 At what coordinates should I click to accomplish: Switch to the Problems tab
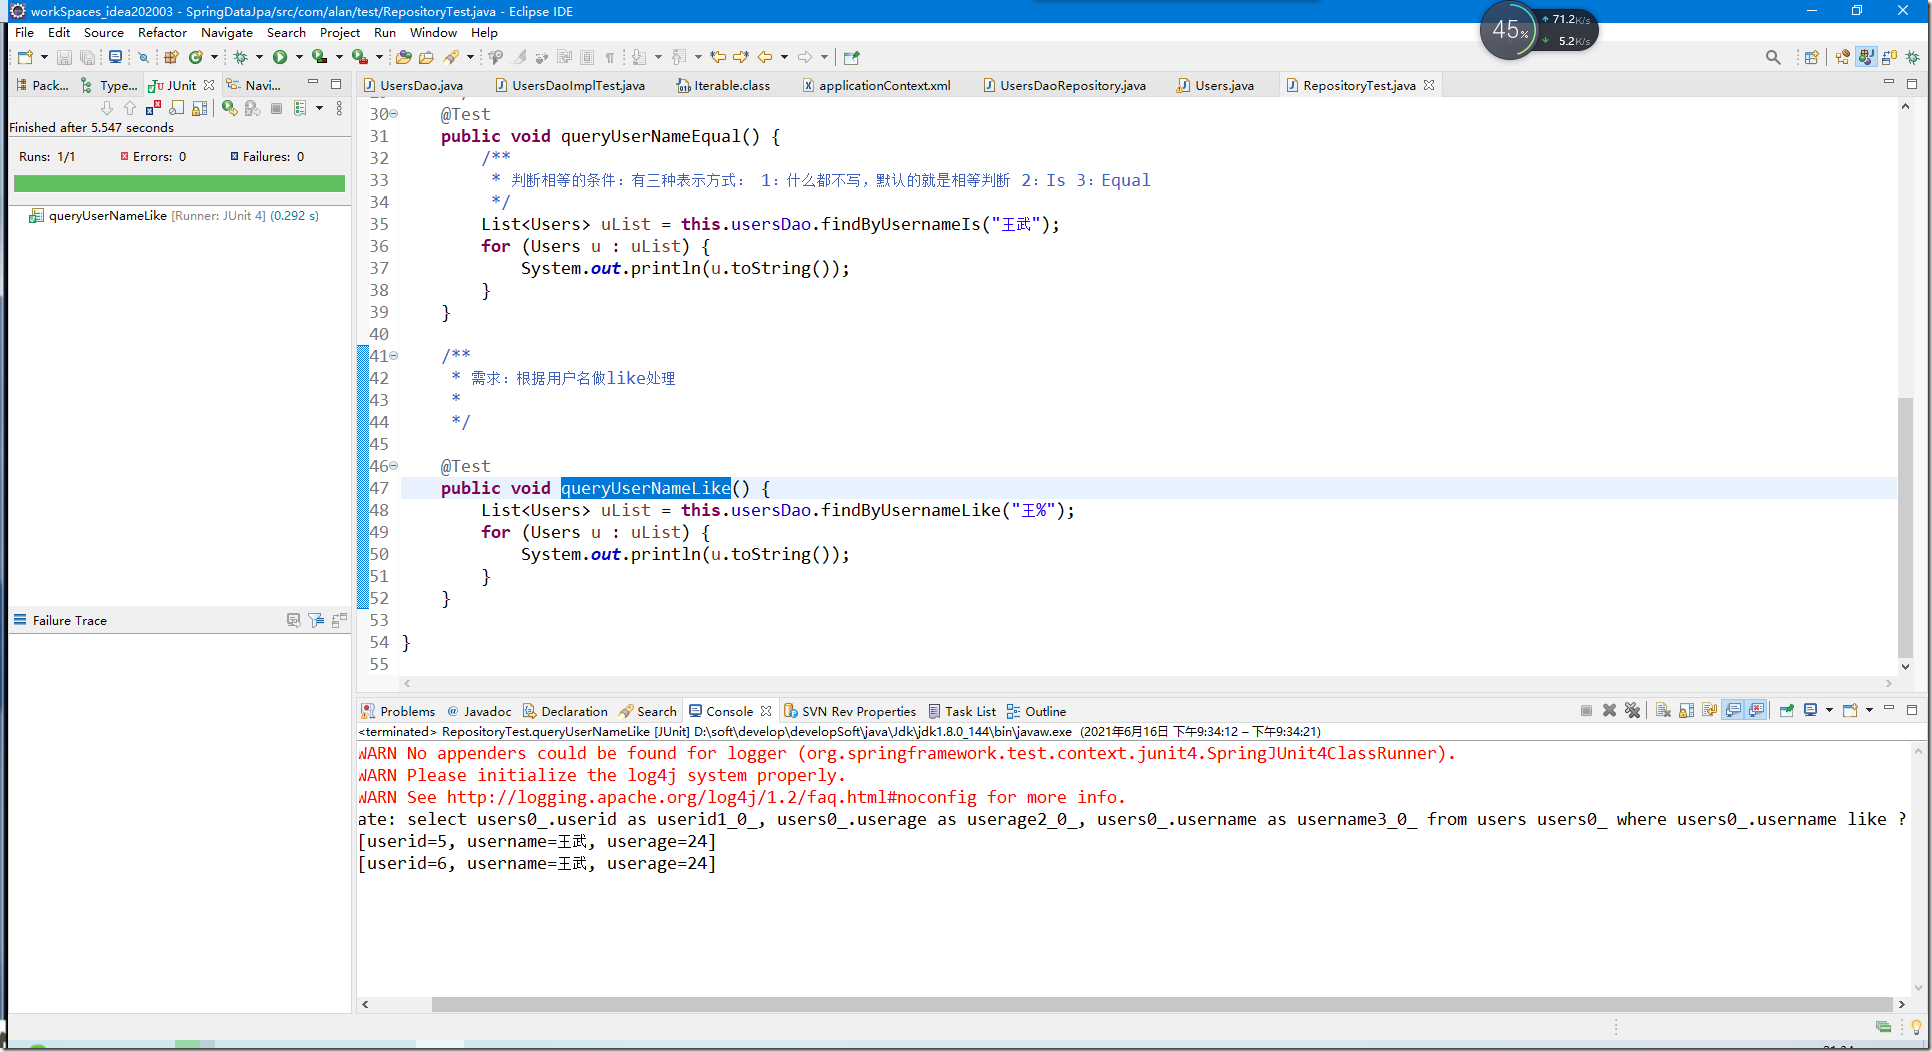399,711
